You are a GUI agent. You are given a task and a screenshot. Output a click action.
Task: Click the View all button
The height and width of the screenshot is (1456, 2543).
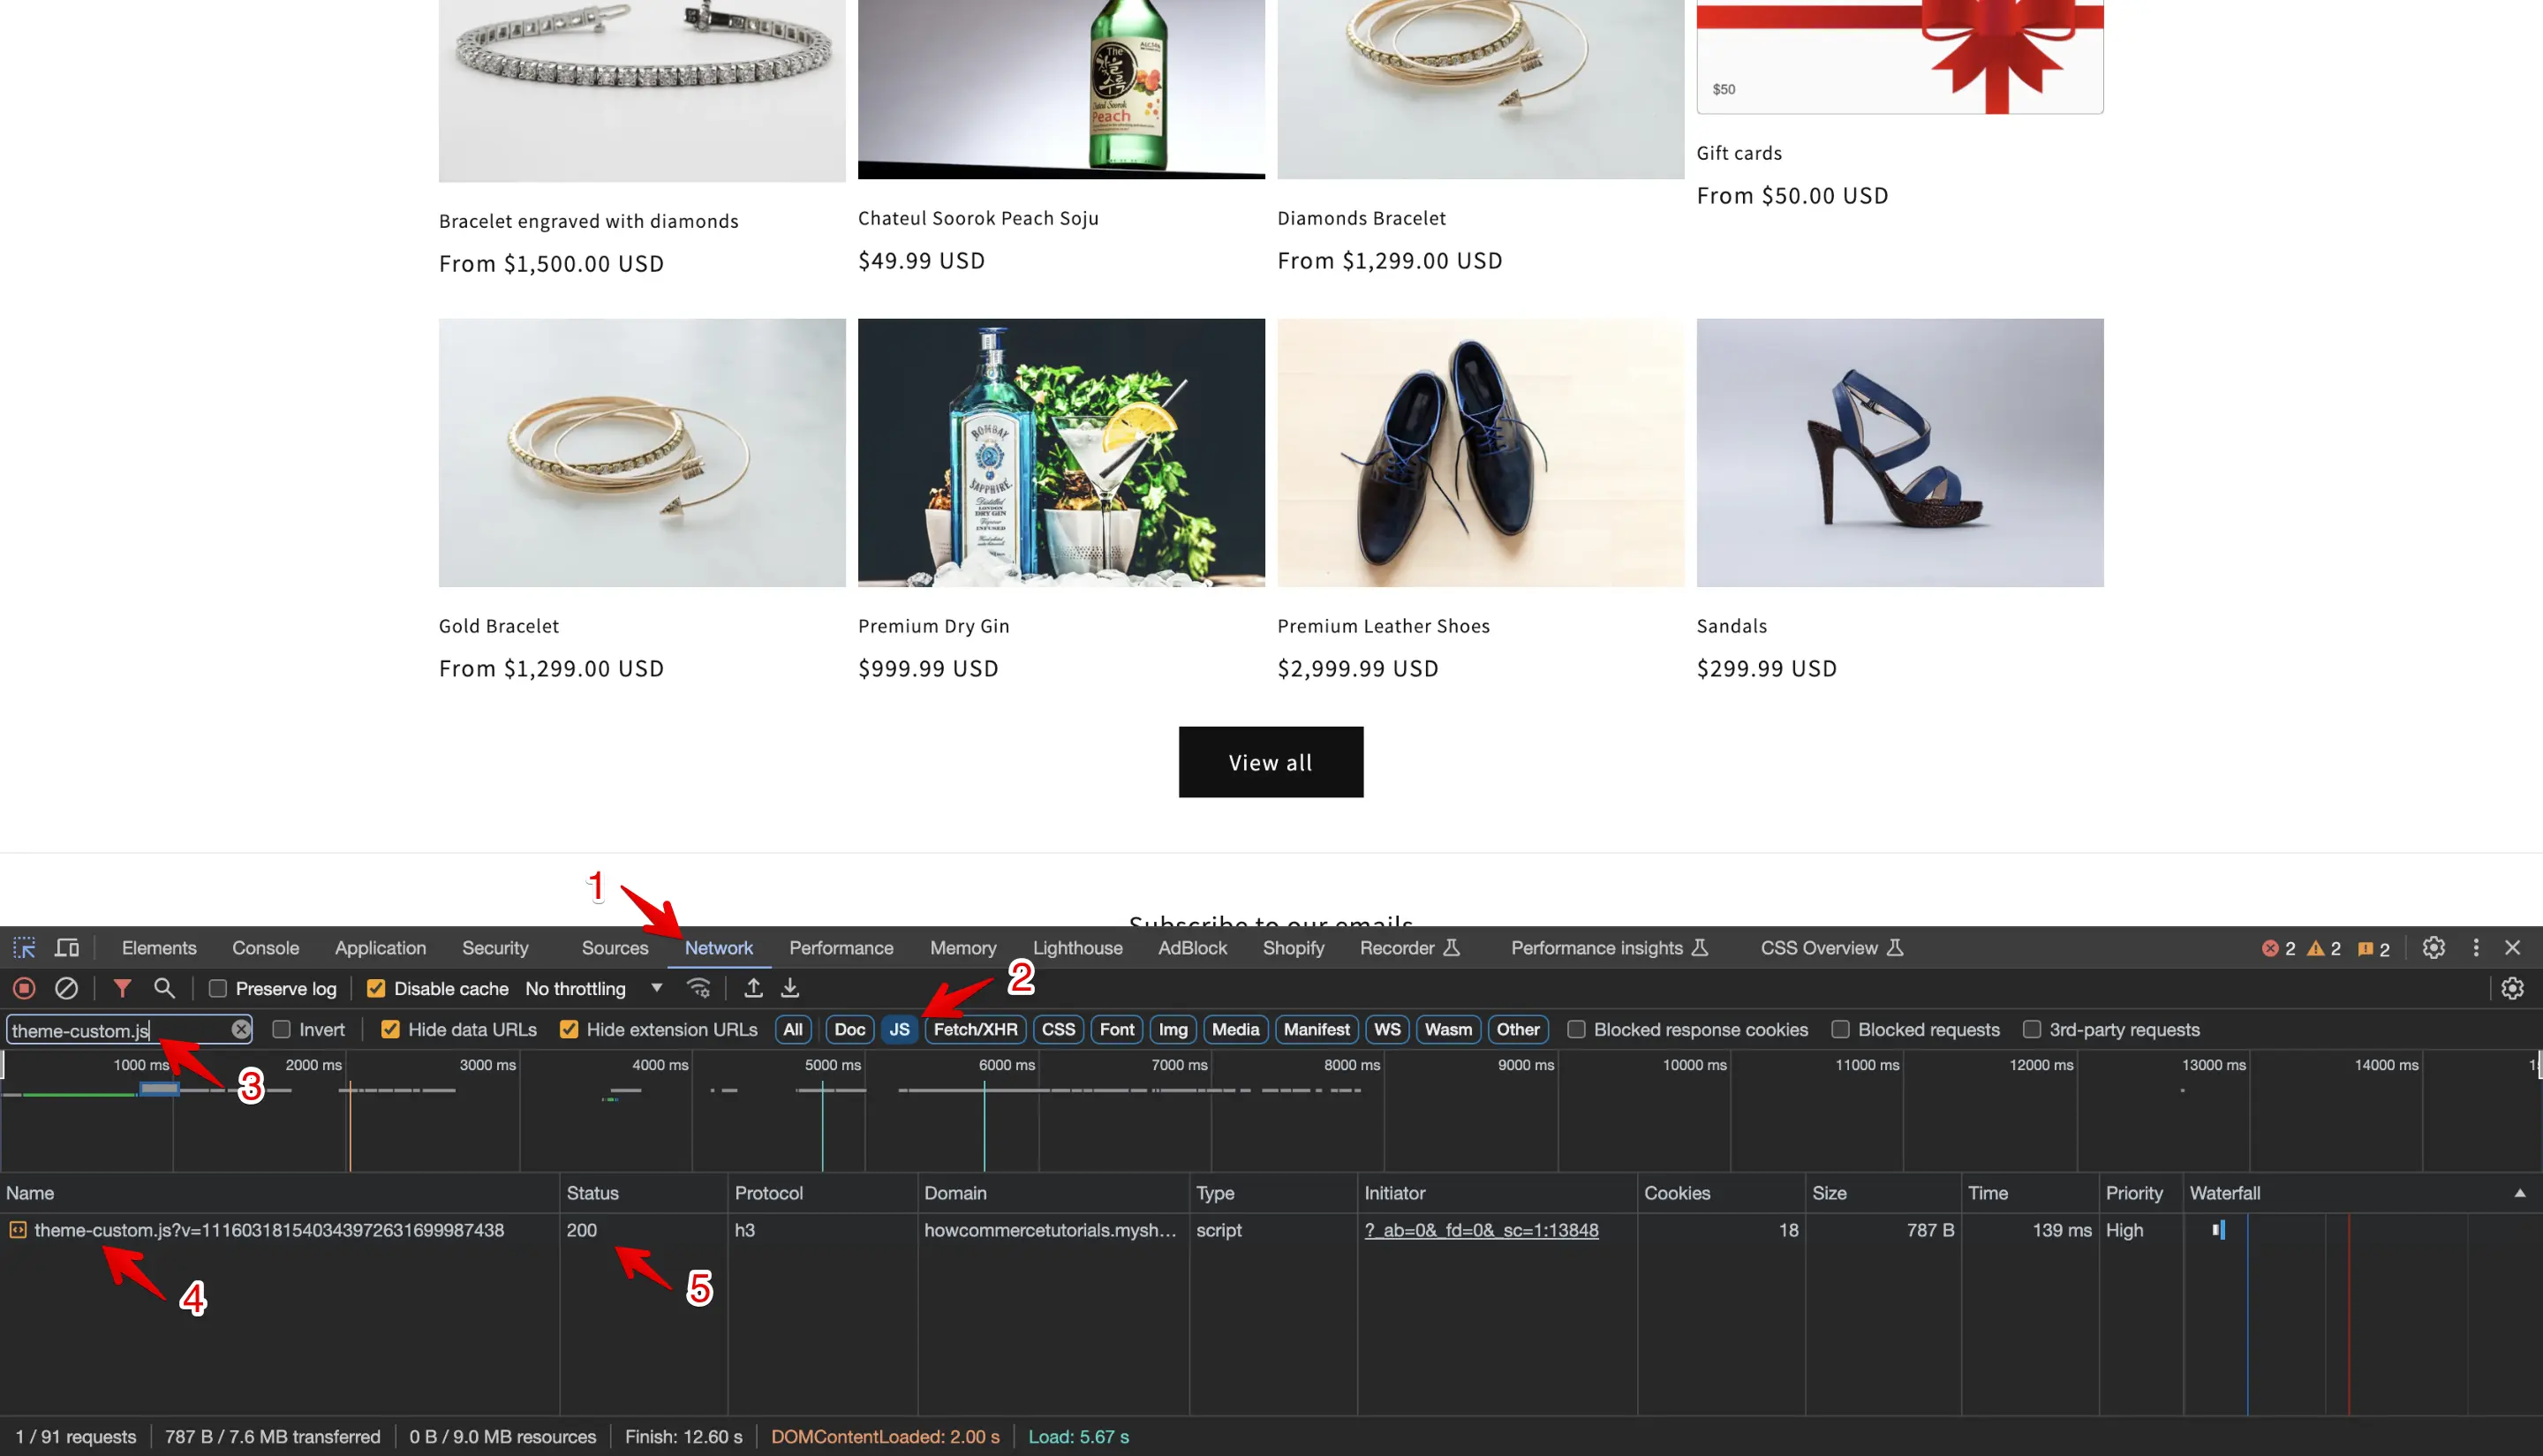click(1270, 762)
